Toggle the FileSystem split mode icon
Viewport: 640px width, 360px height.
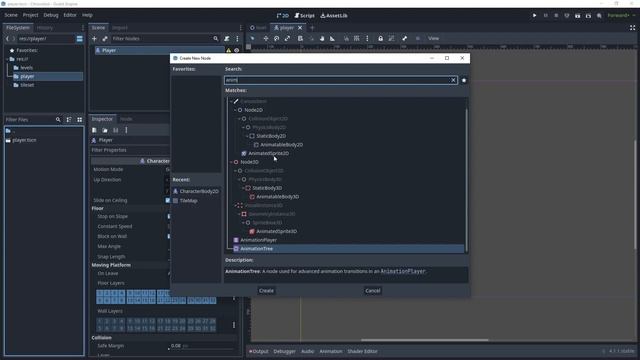click(80, 39)
